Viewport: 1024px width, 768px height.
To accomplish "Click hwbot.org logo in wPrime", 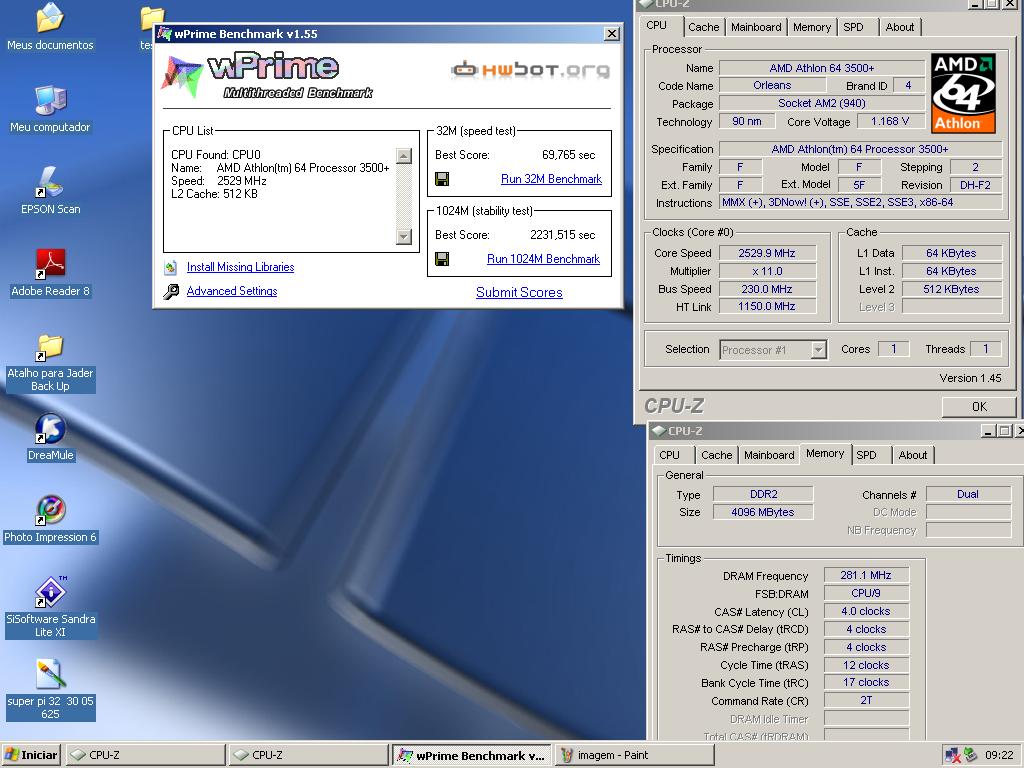I will [x=530, y=69].
